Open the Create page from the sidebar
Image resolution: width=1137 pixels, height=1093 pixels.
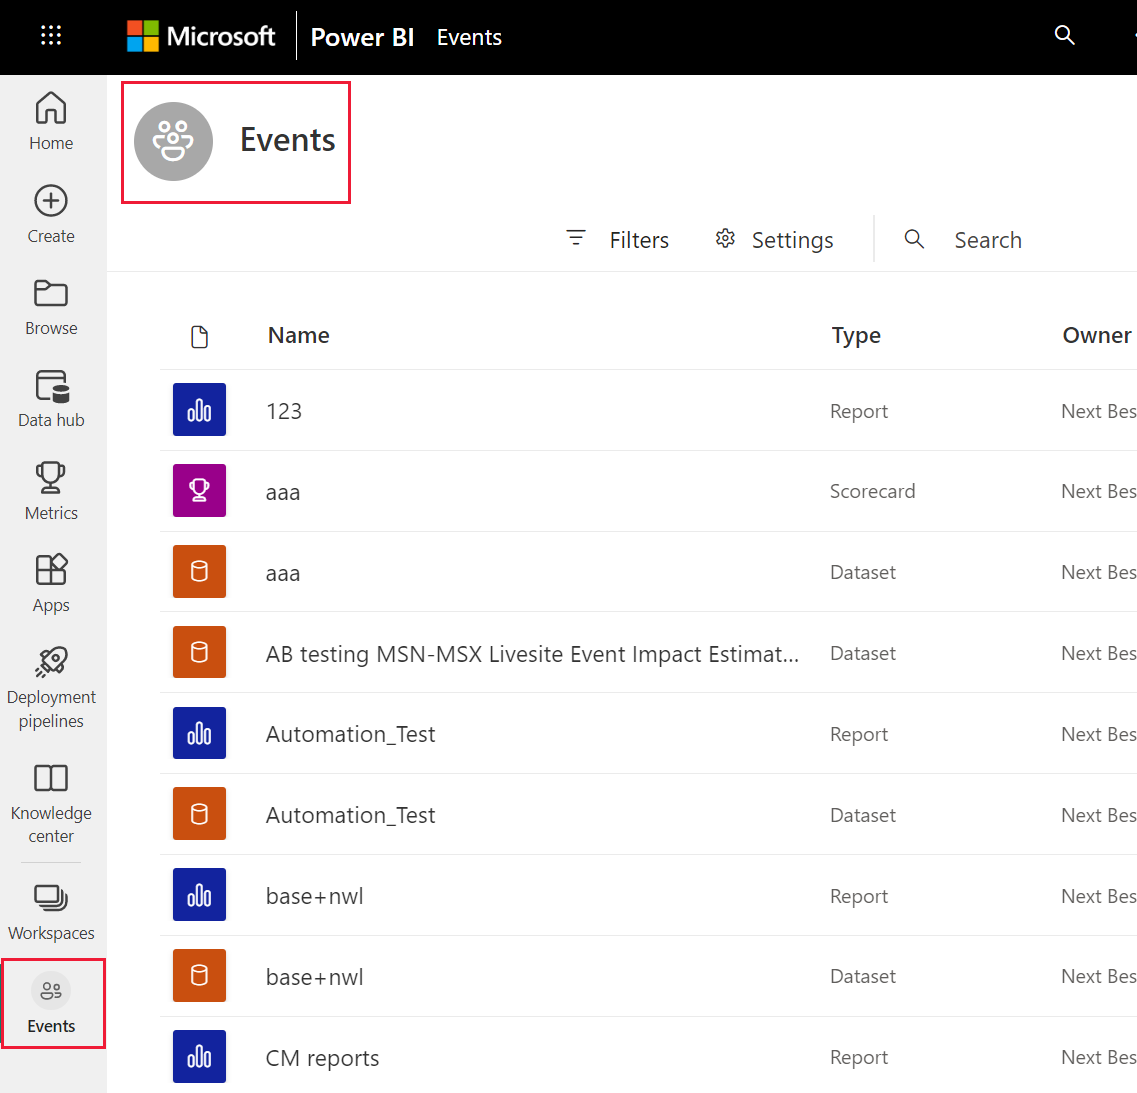click(51, 214)
